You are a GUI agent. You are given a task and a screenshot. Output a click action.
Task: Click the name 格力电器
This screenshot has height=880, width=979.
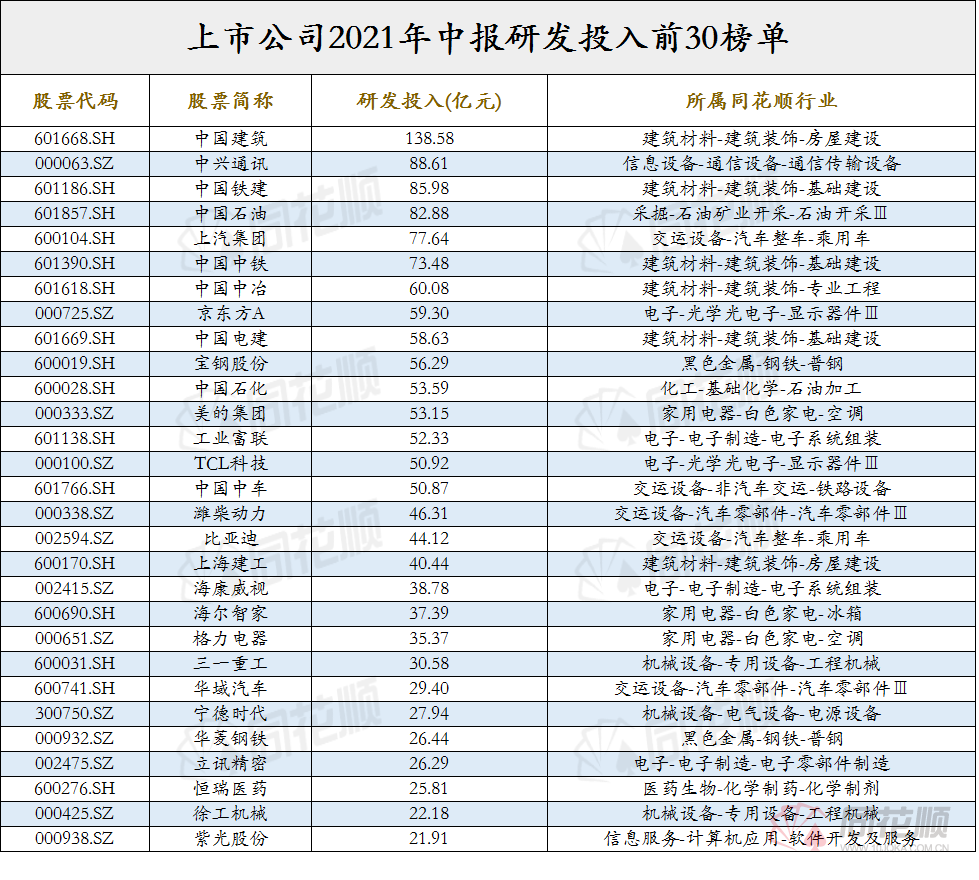pos(230,638)
